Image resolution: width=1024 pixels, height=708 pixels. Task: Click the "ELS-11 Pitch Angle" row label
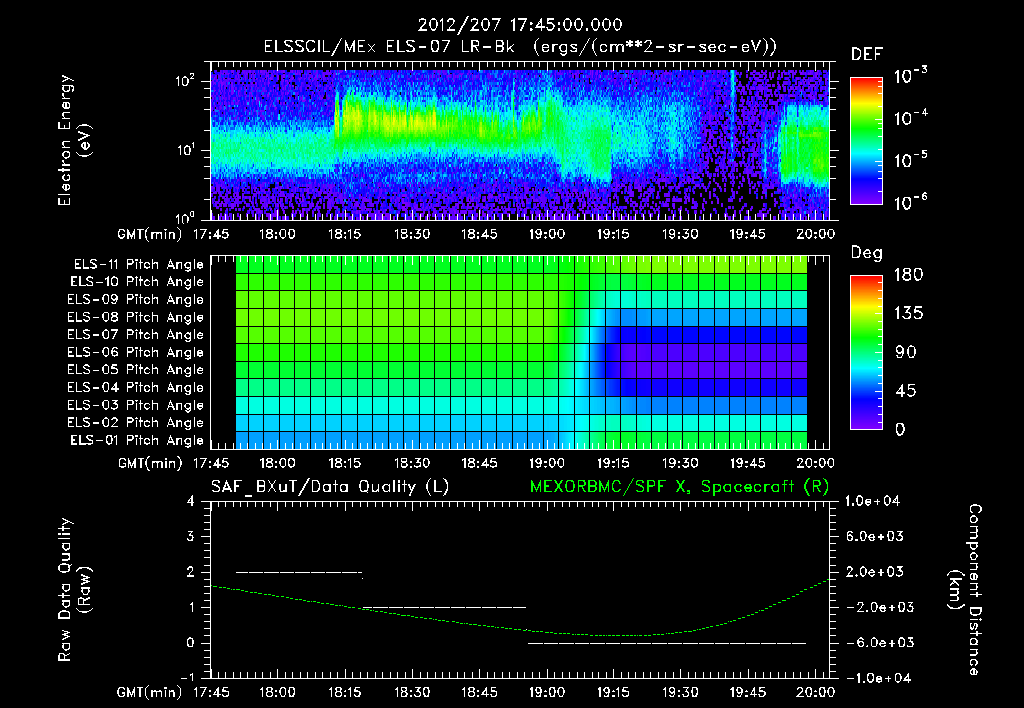tap(138, 265)
